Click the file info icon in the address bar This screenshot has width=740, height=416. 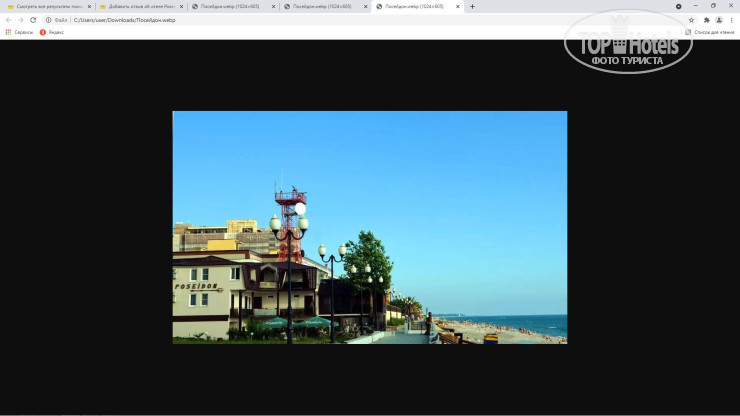[48, 20]
